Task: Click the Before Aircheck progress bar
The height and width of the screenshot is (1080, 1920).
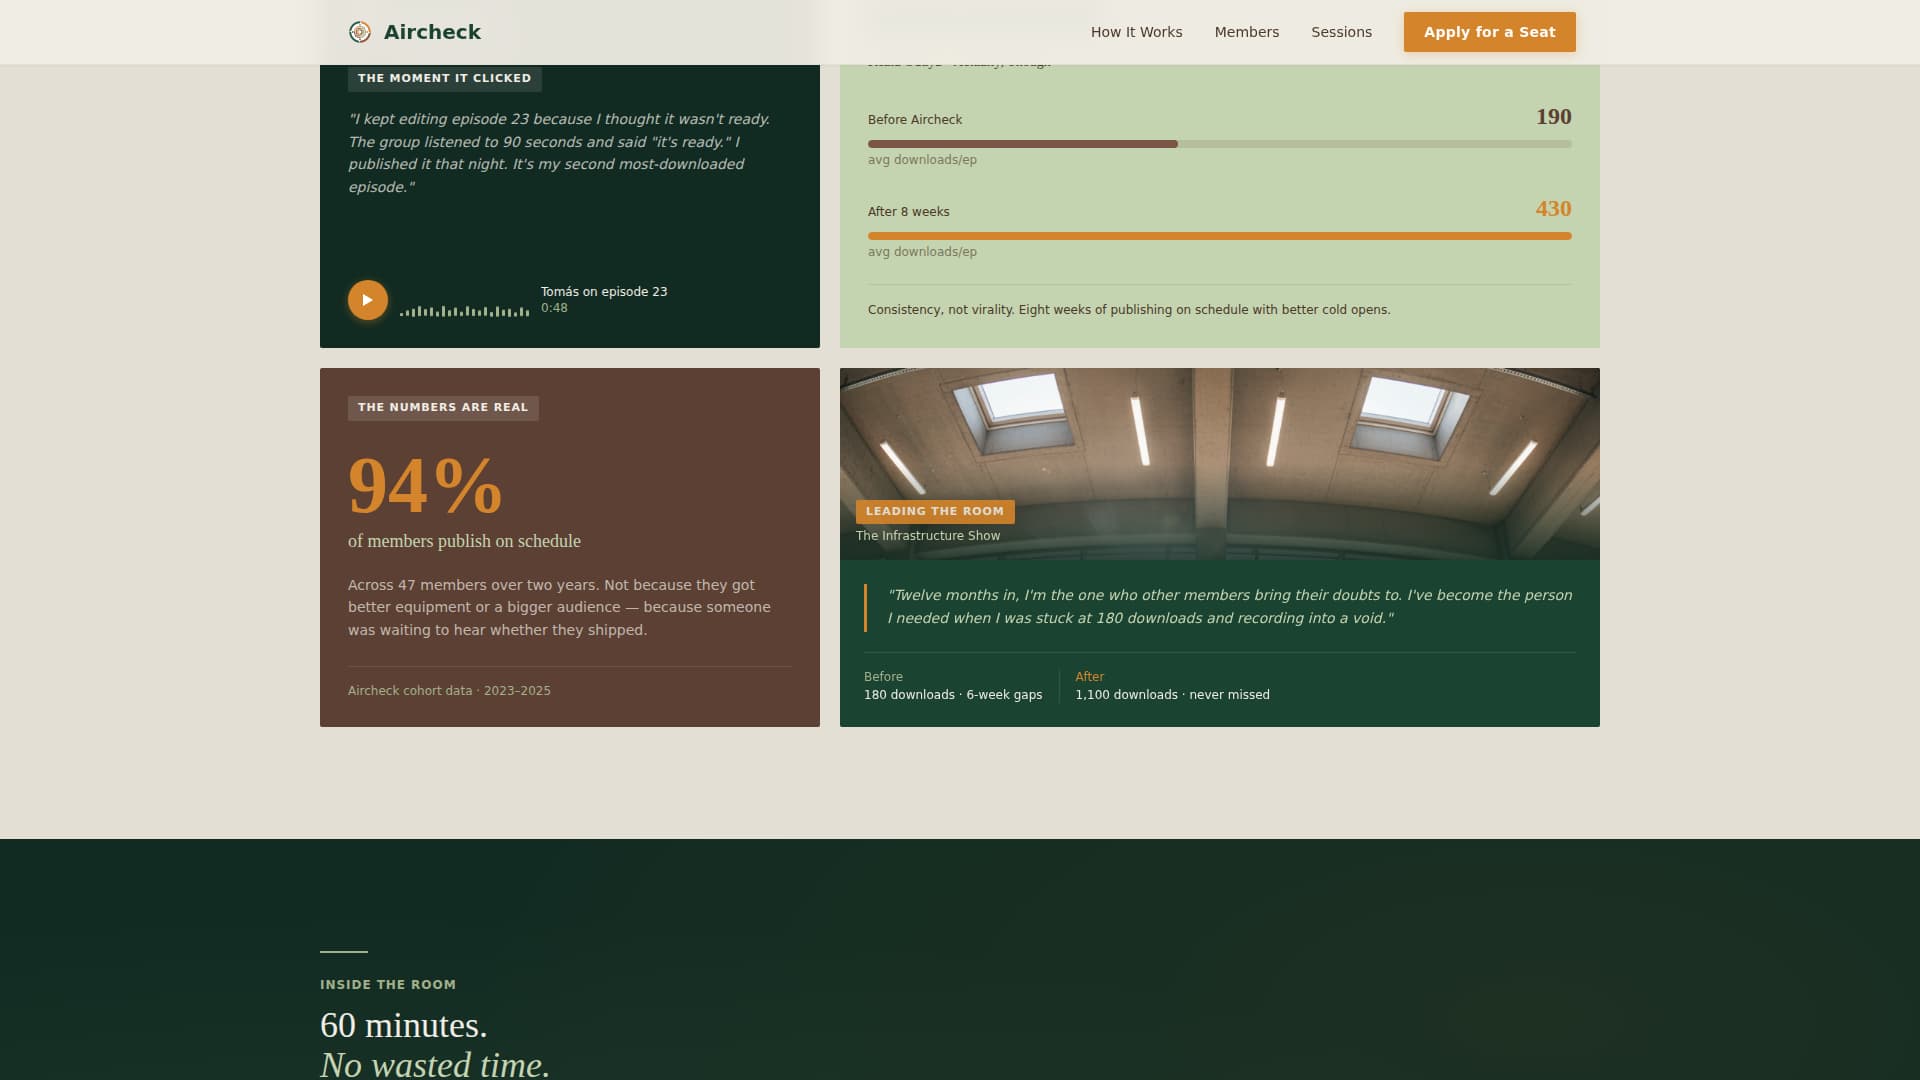Action: [x=1219, y=143]
